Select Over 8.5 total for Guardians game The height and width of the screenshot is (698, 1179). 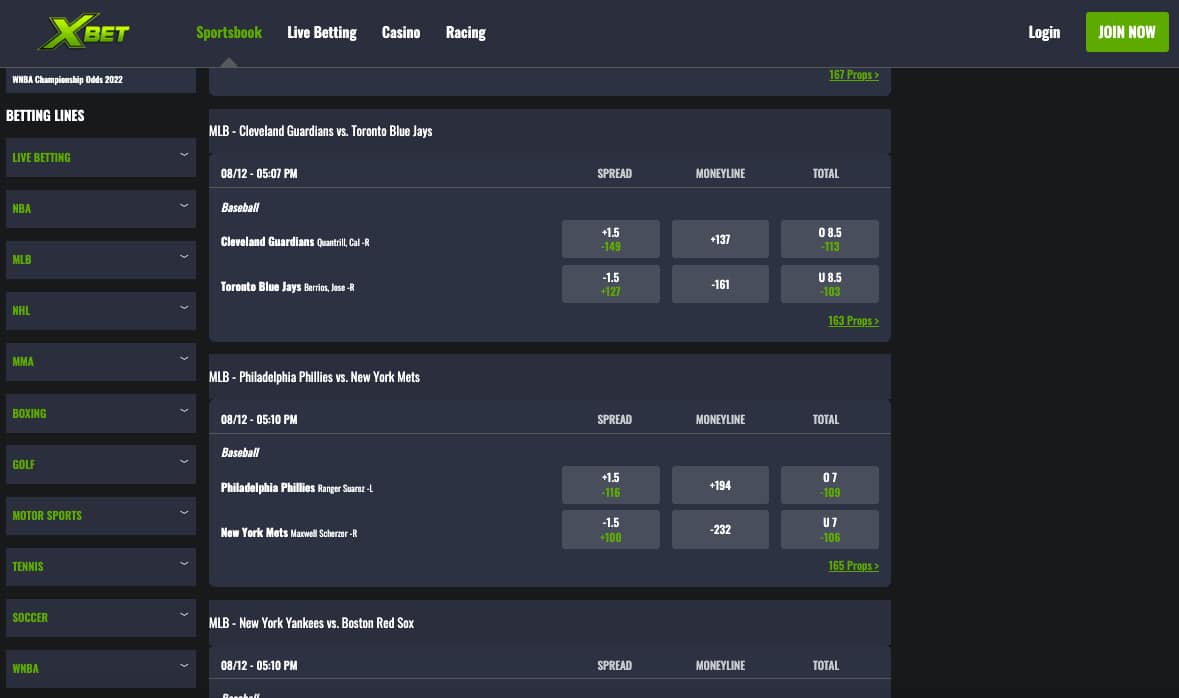(x=829, y=239)
